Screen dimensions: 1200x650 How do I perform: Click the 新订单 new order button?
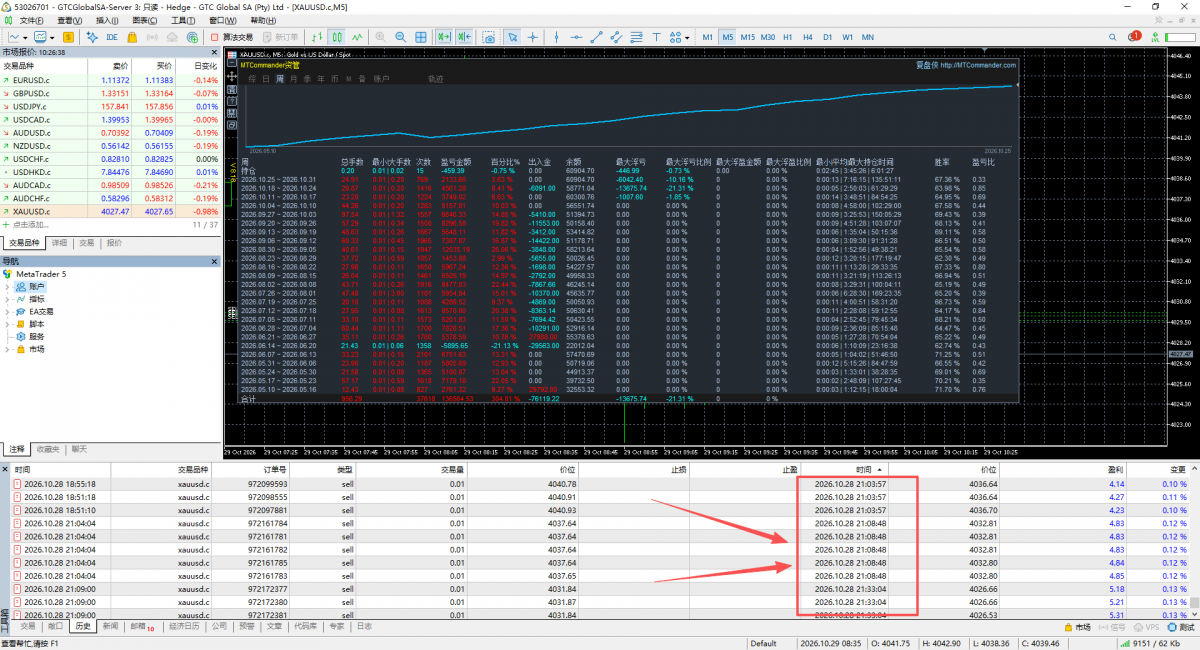pyautogui.click(x=280, y=37)
